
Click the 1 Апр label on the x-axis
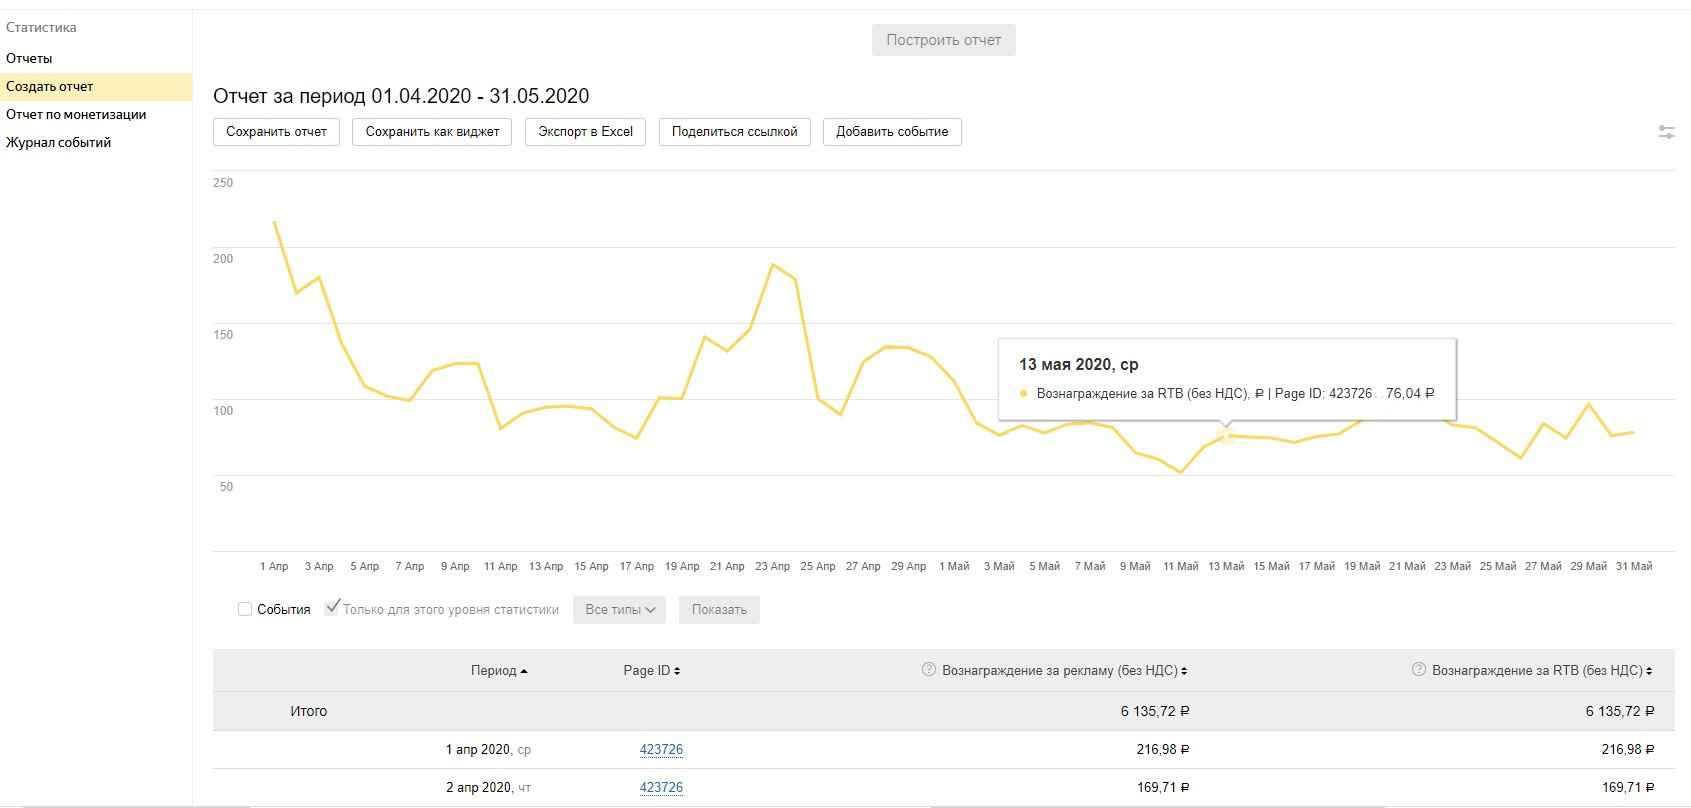click(274, 566)
